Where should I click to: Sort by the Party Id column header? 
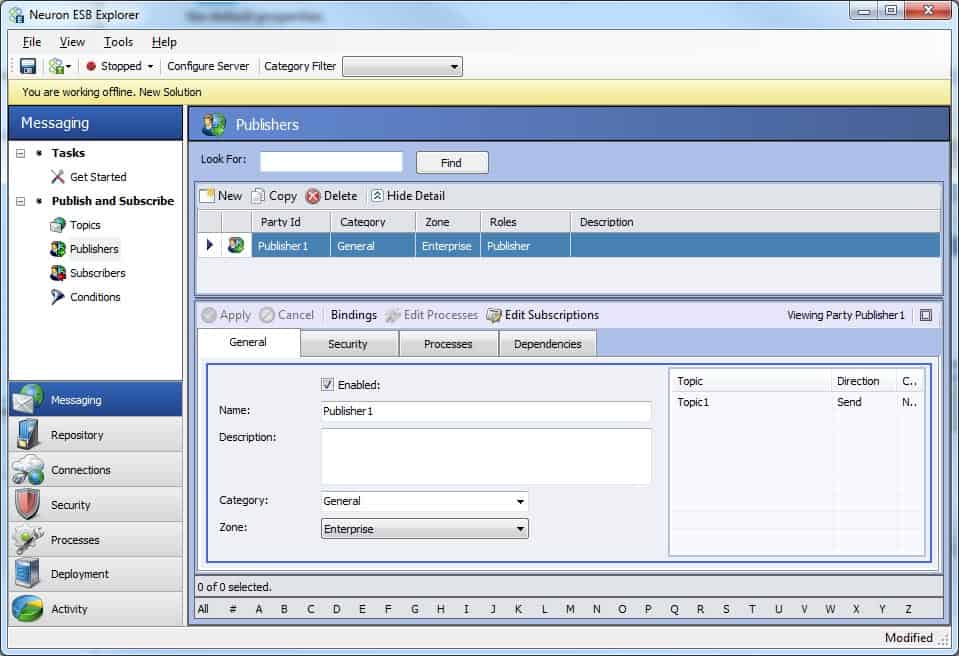[x=291, y=222]
